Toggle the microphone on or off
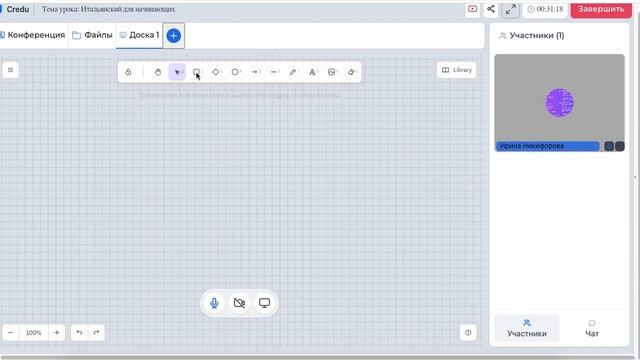 [x=214, y=303]
